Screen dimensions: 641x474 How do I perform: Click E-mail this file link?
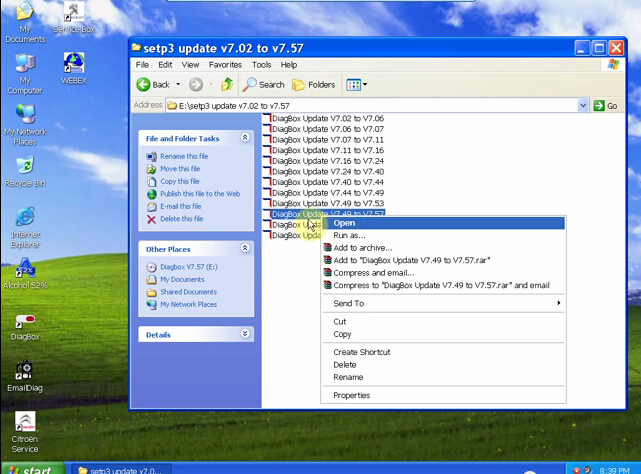point(180,206)
